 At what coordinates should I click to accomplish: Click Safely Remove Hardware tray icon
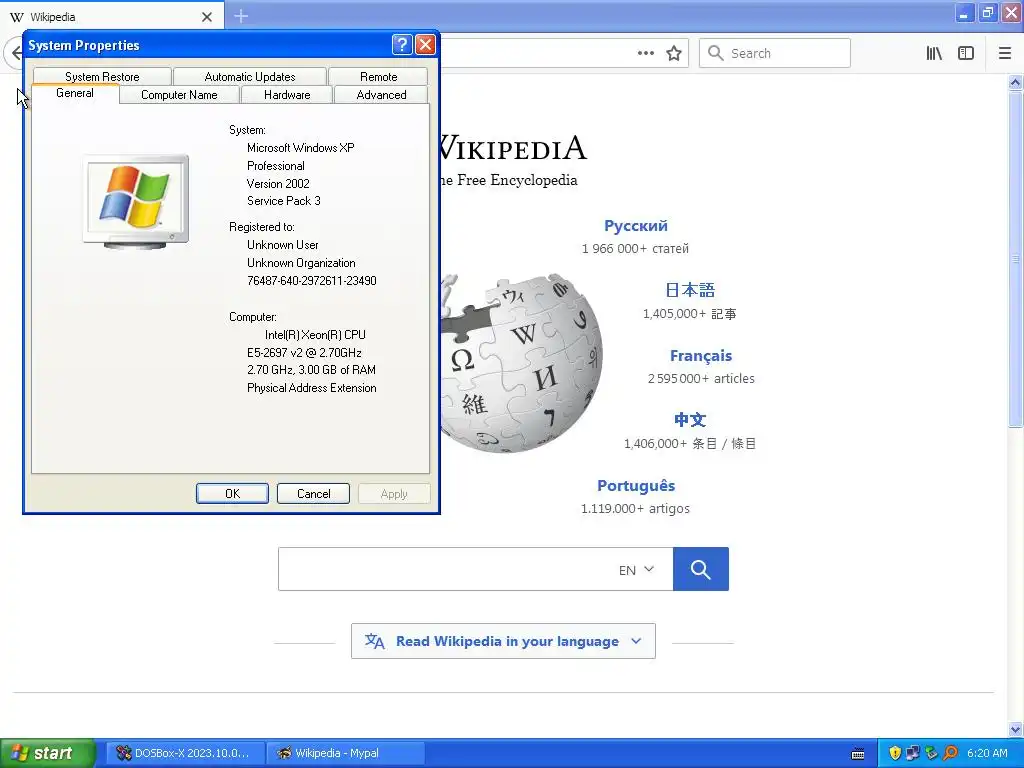[x=931, y=753]
